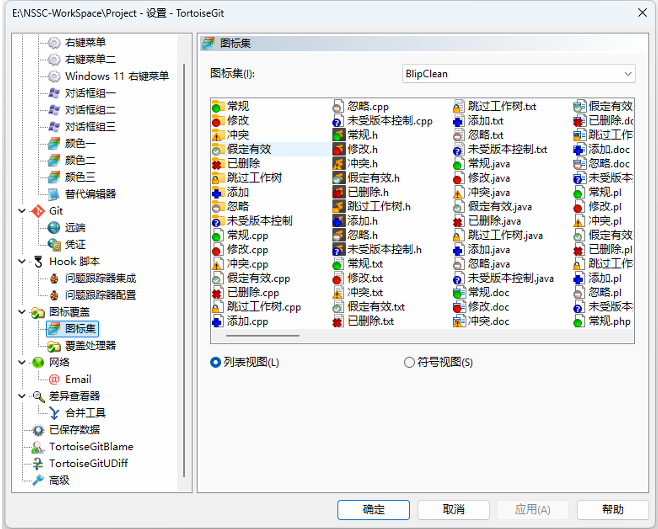Click the flag icon beside 对话框组三
This screenshot has height=529, width=658.
pyautogui.click(x=54, y=127)
